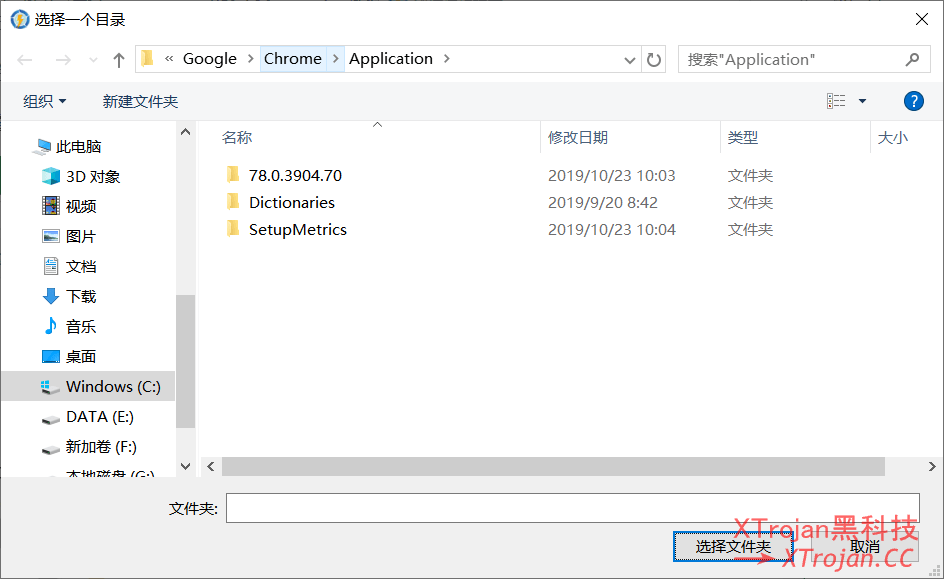The image size is (944, 579).
Task: Open the address bar history dropdown
Action: [630, 60]
